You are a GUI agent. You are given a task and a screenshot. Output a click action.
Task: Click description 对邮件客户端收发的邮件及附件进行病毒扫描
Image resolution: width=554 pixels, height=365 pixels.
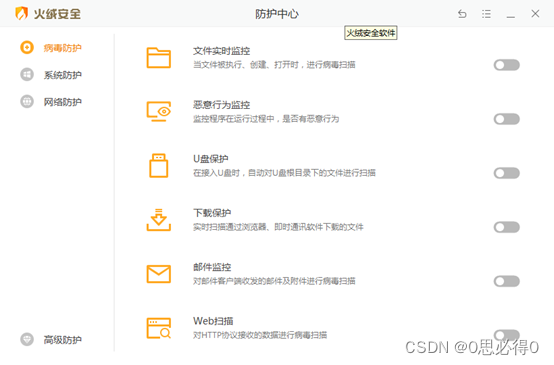coord(274,281)
